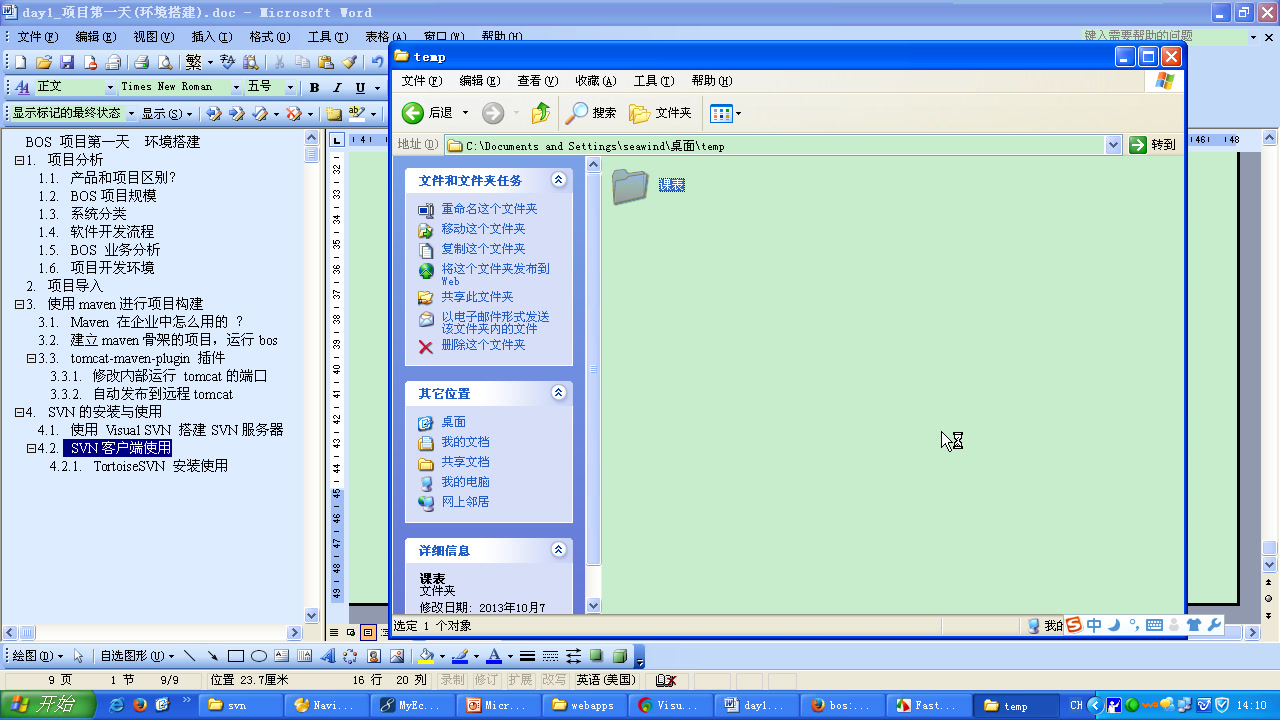This screenshot has height=720, width=1280.
Task: Click the Open file icon in Word toolbar
Action: point(43,62)
